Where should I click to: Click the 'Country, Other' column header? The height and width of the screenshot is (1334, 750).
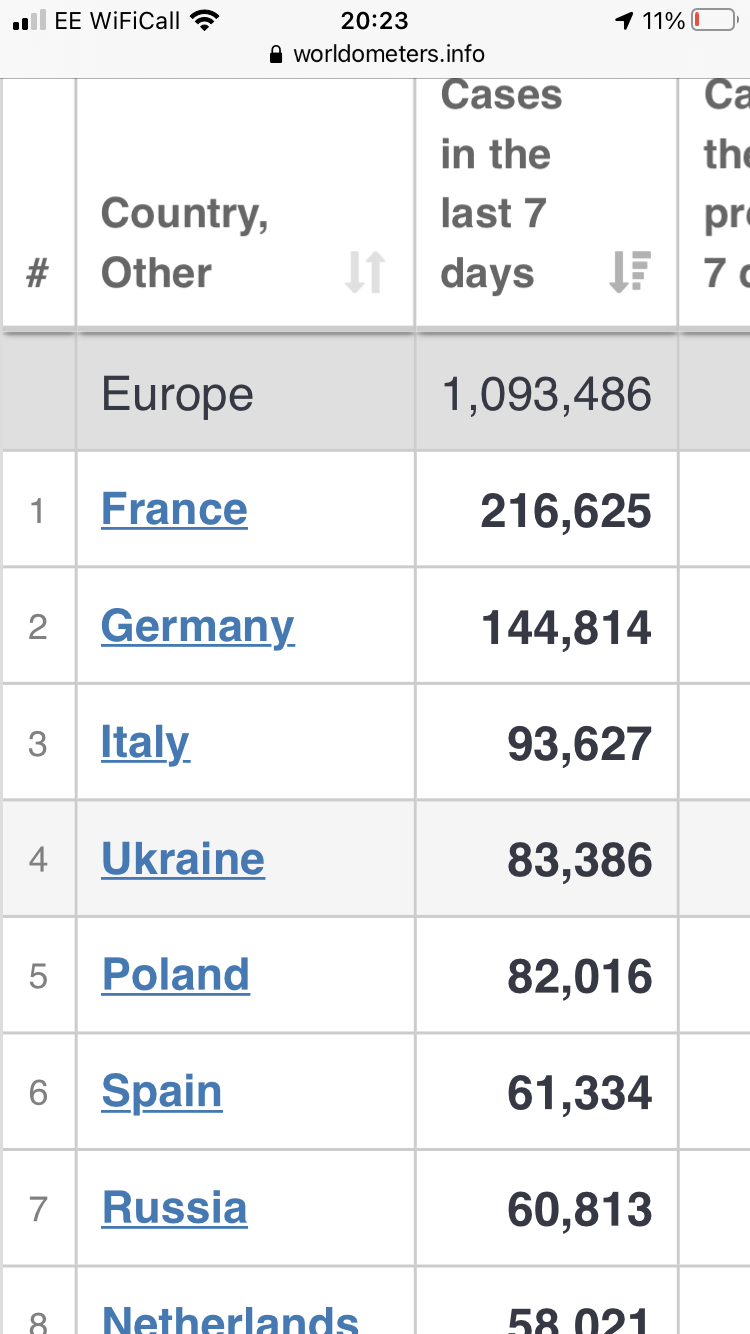(x=185, y=242)
